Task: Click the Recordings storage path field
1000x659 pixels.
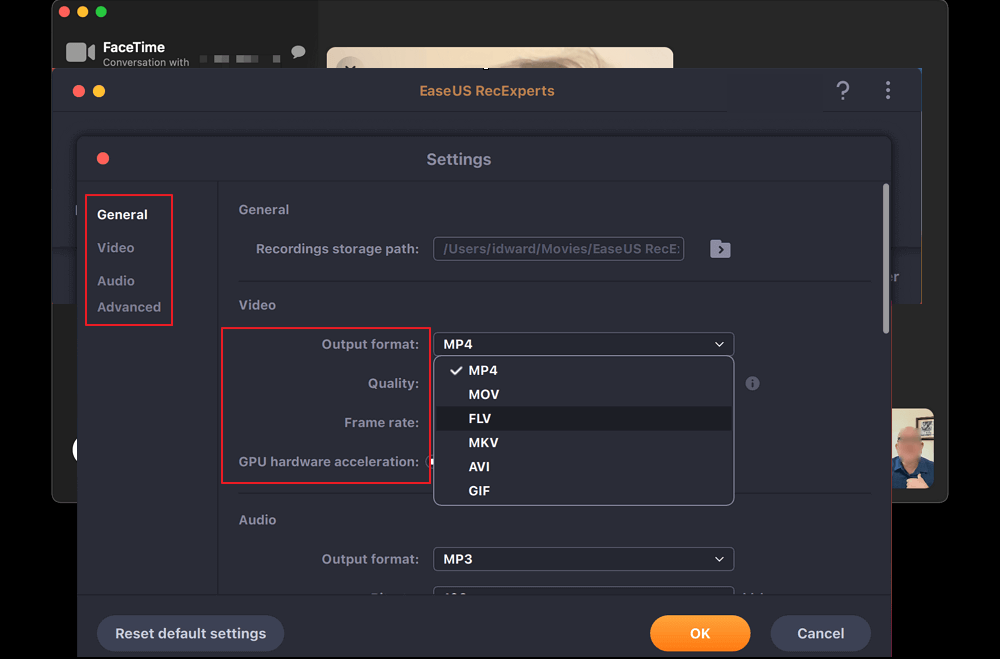Action: click(x=559, y=249)
